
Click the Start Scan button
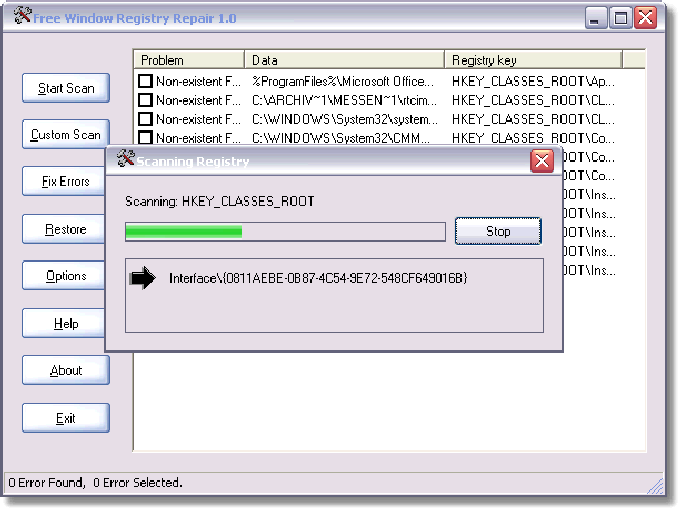(x=66, y=88)
